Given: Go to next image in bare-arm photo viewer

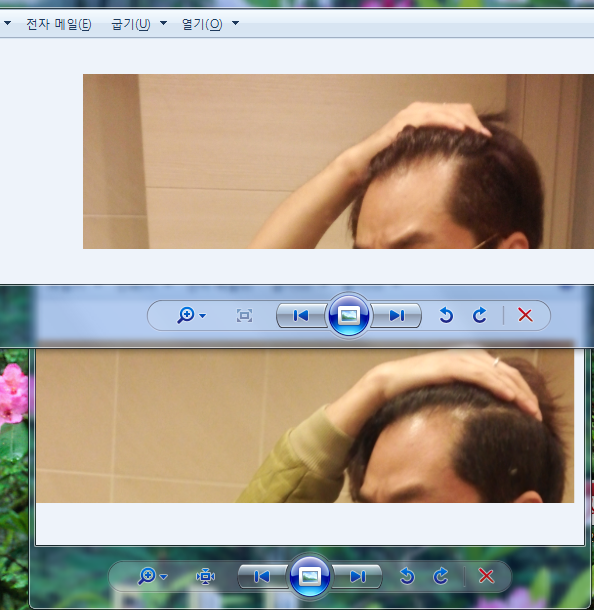Looking at the screenshot, I should pyautogui.click(x=396, y=316).
